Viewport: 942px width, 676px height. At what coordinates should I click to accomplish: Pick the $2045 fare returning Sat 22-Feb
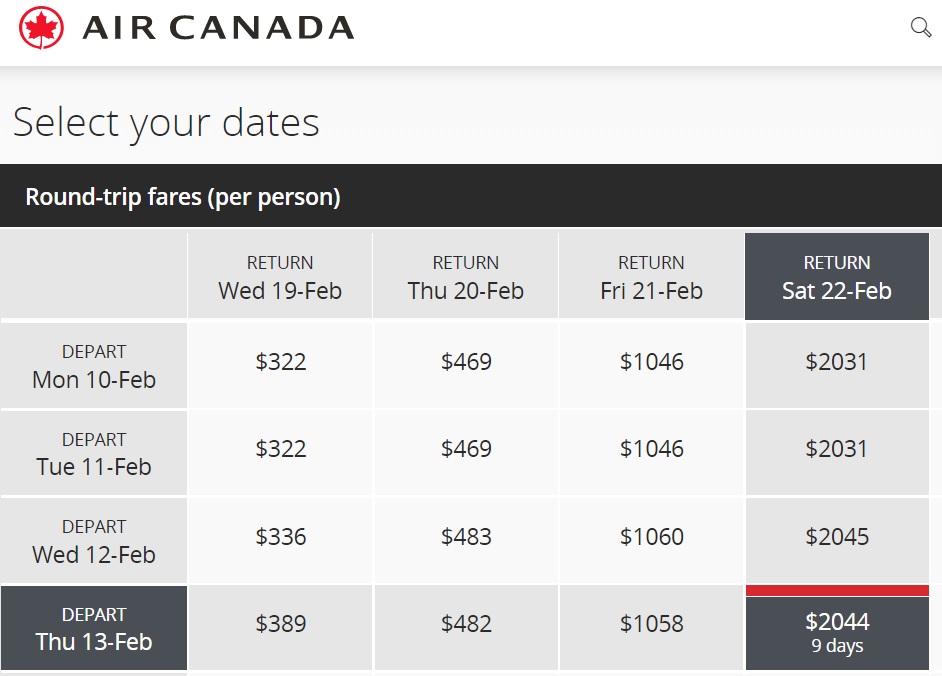click(x=837, y=540)
